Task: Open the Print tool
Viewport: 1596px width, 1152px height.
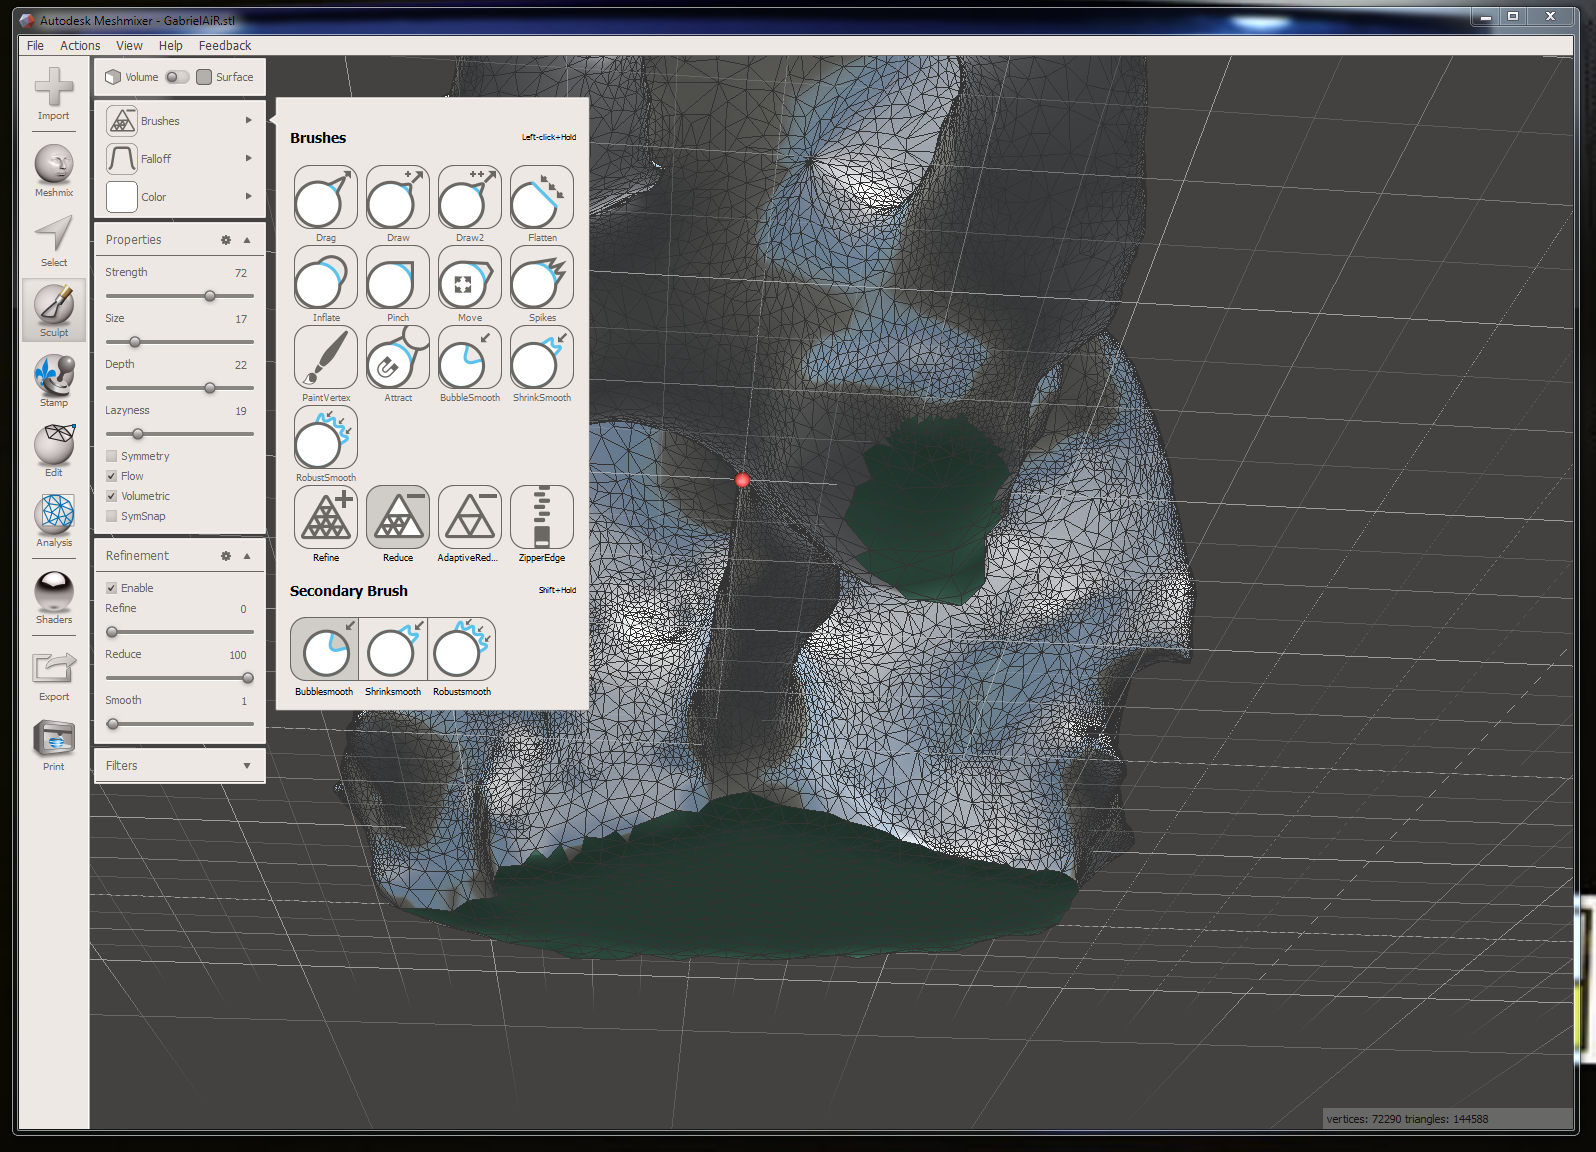Action: (x=54, y=745)
